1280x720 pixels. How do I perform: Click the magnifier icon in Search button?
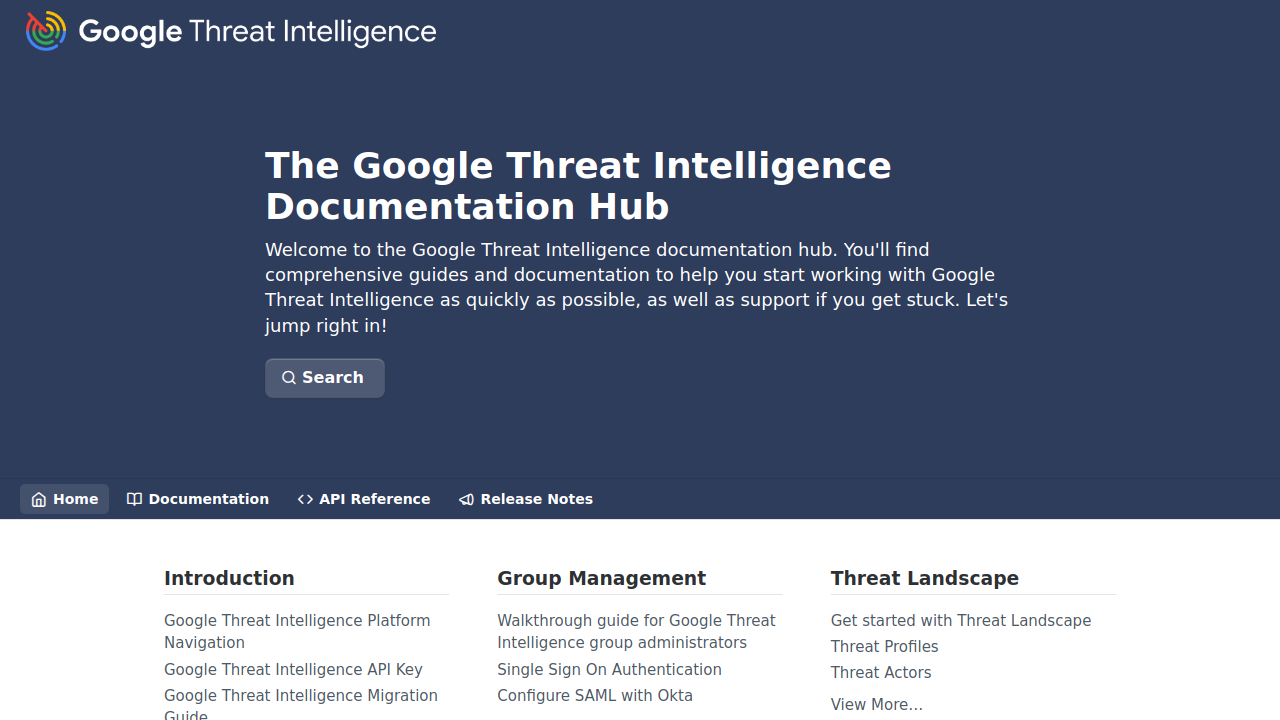pyautogui.click(x=289, y=378)
